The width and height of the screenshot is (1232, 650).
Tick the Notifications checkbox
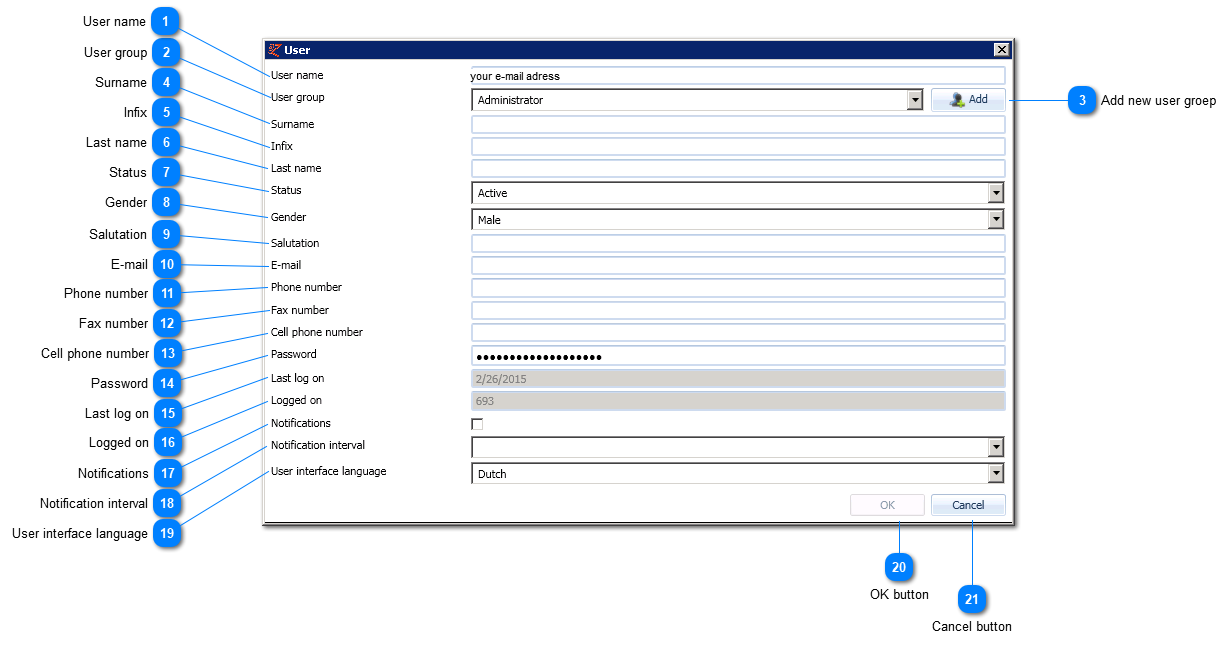tap(477, 424)
